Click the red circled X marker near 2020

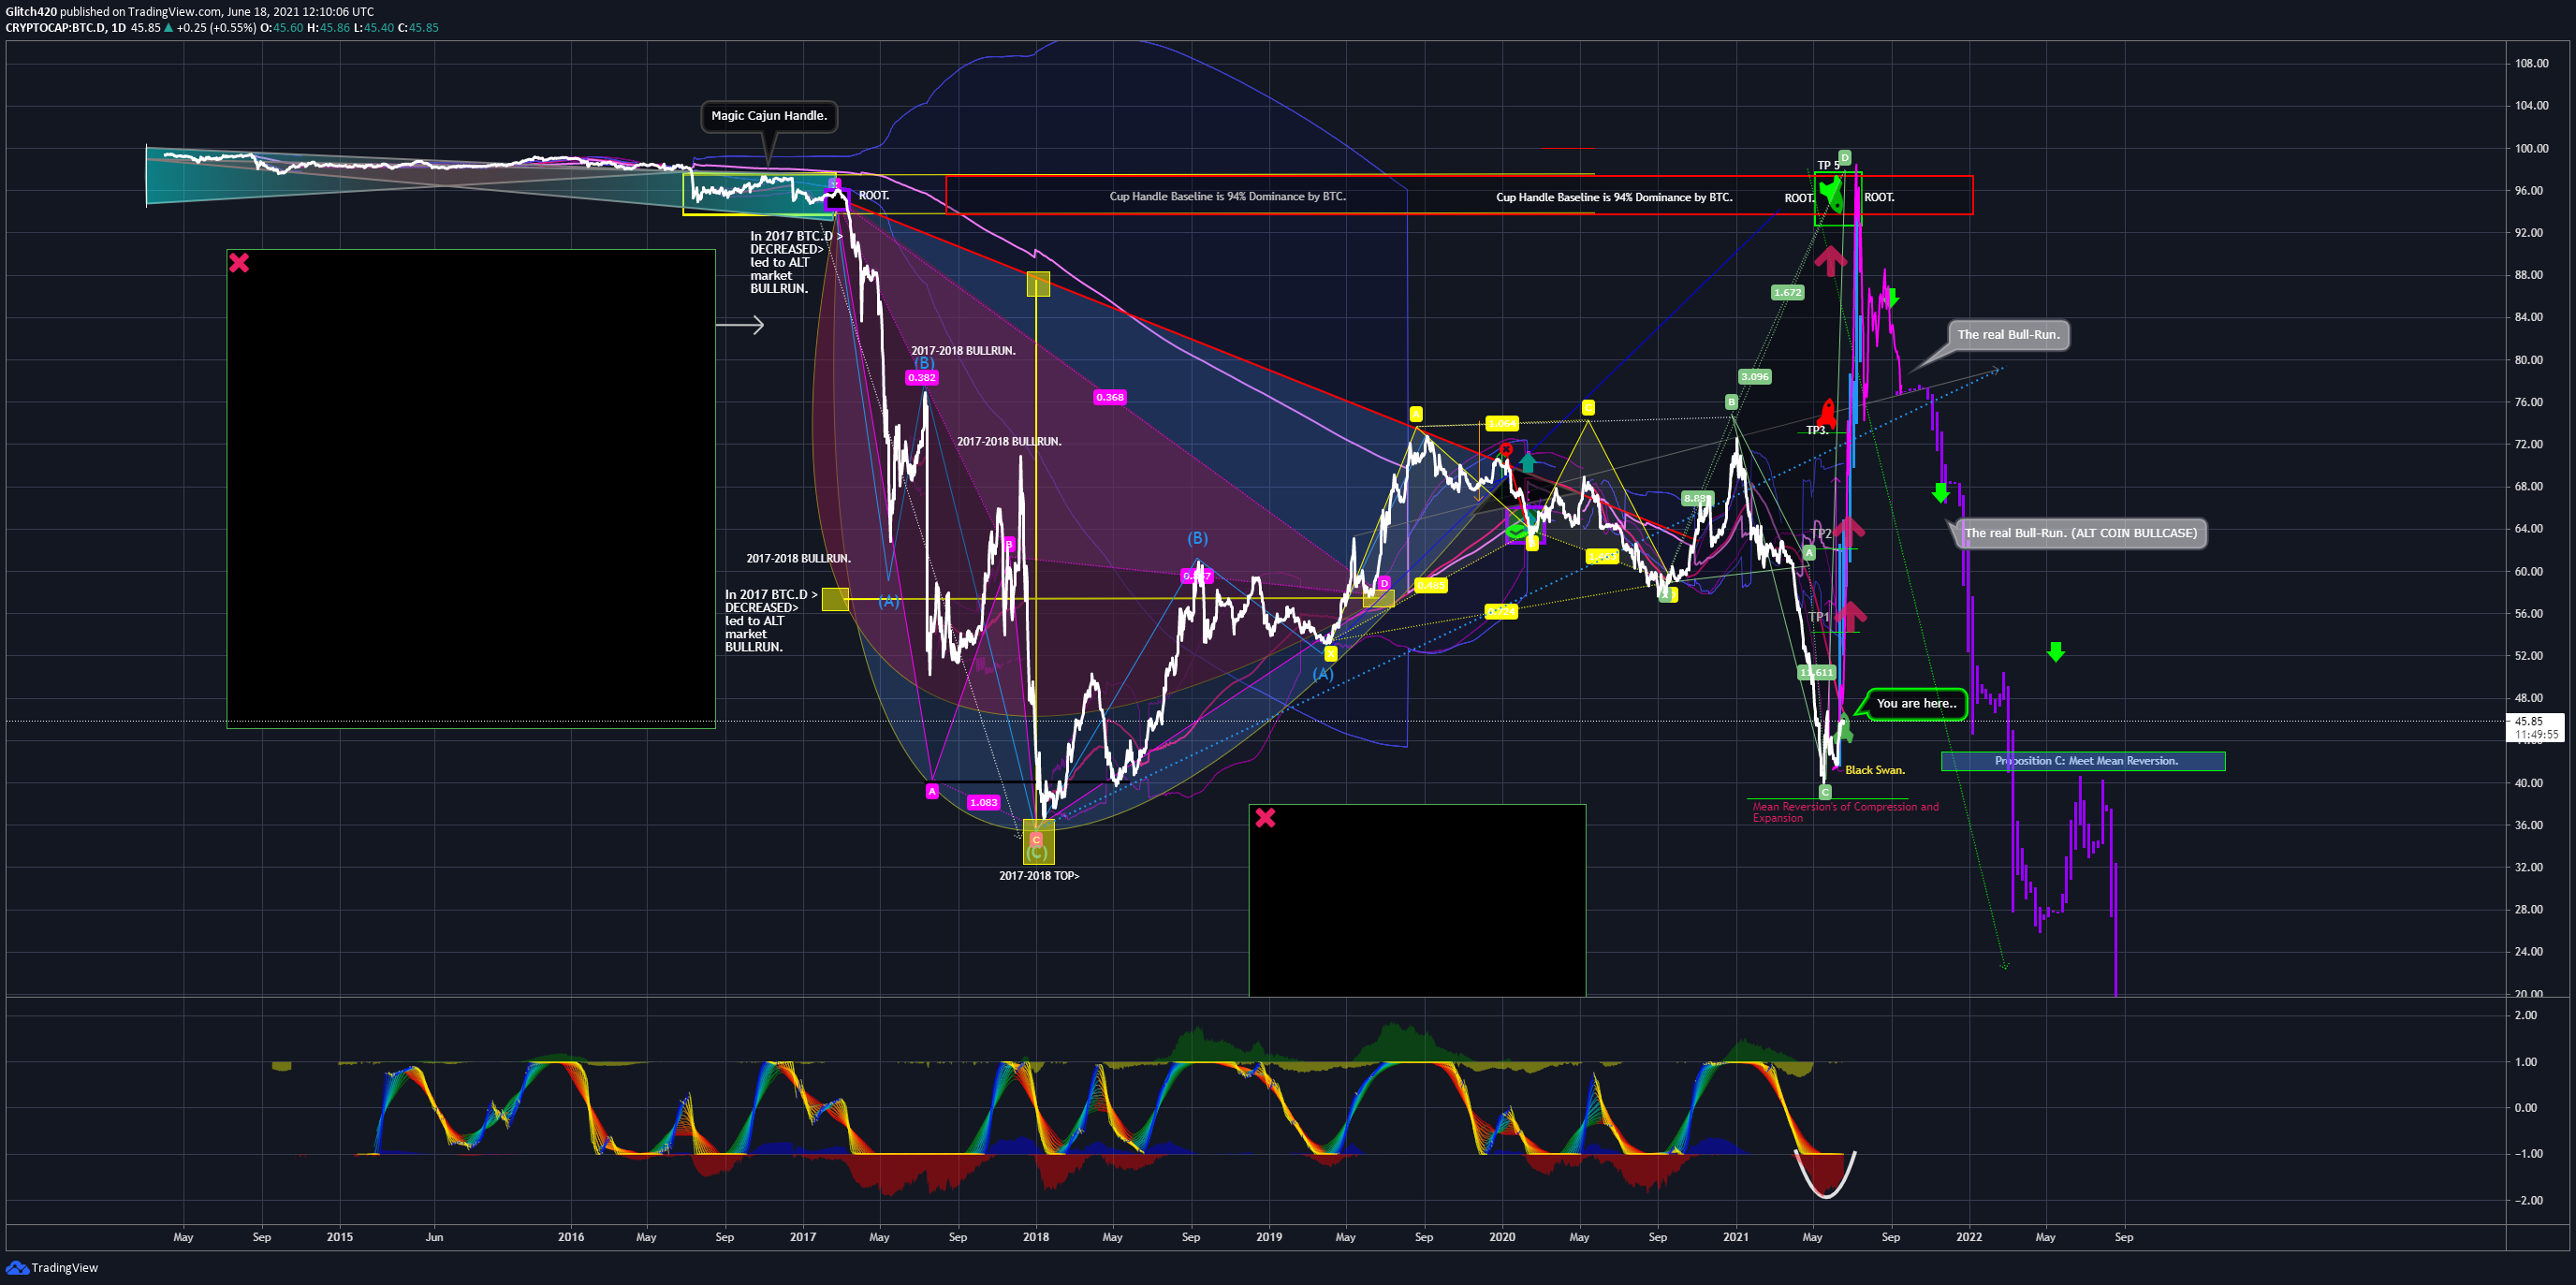[x=1505, y=449]
